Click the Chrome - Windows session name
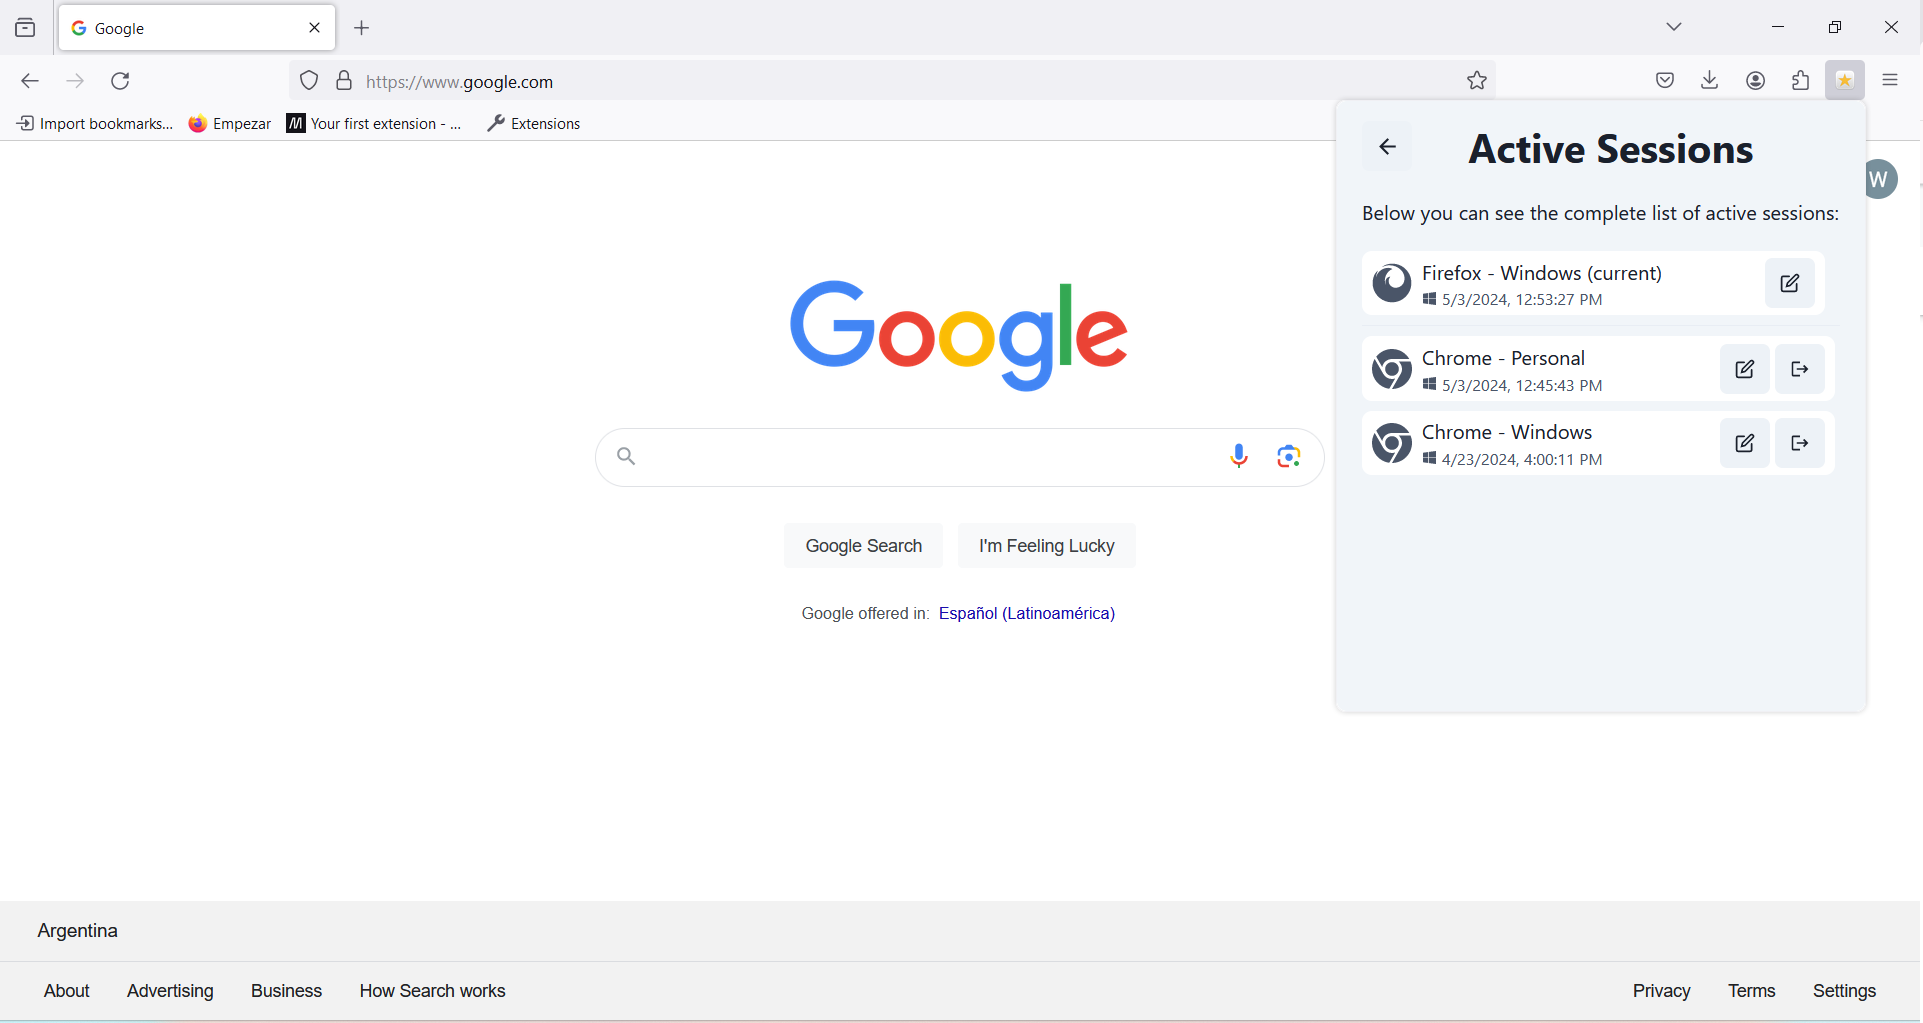Screen dimensions: 1923x1023 click(x=1507, y=432)
